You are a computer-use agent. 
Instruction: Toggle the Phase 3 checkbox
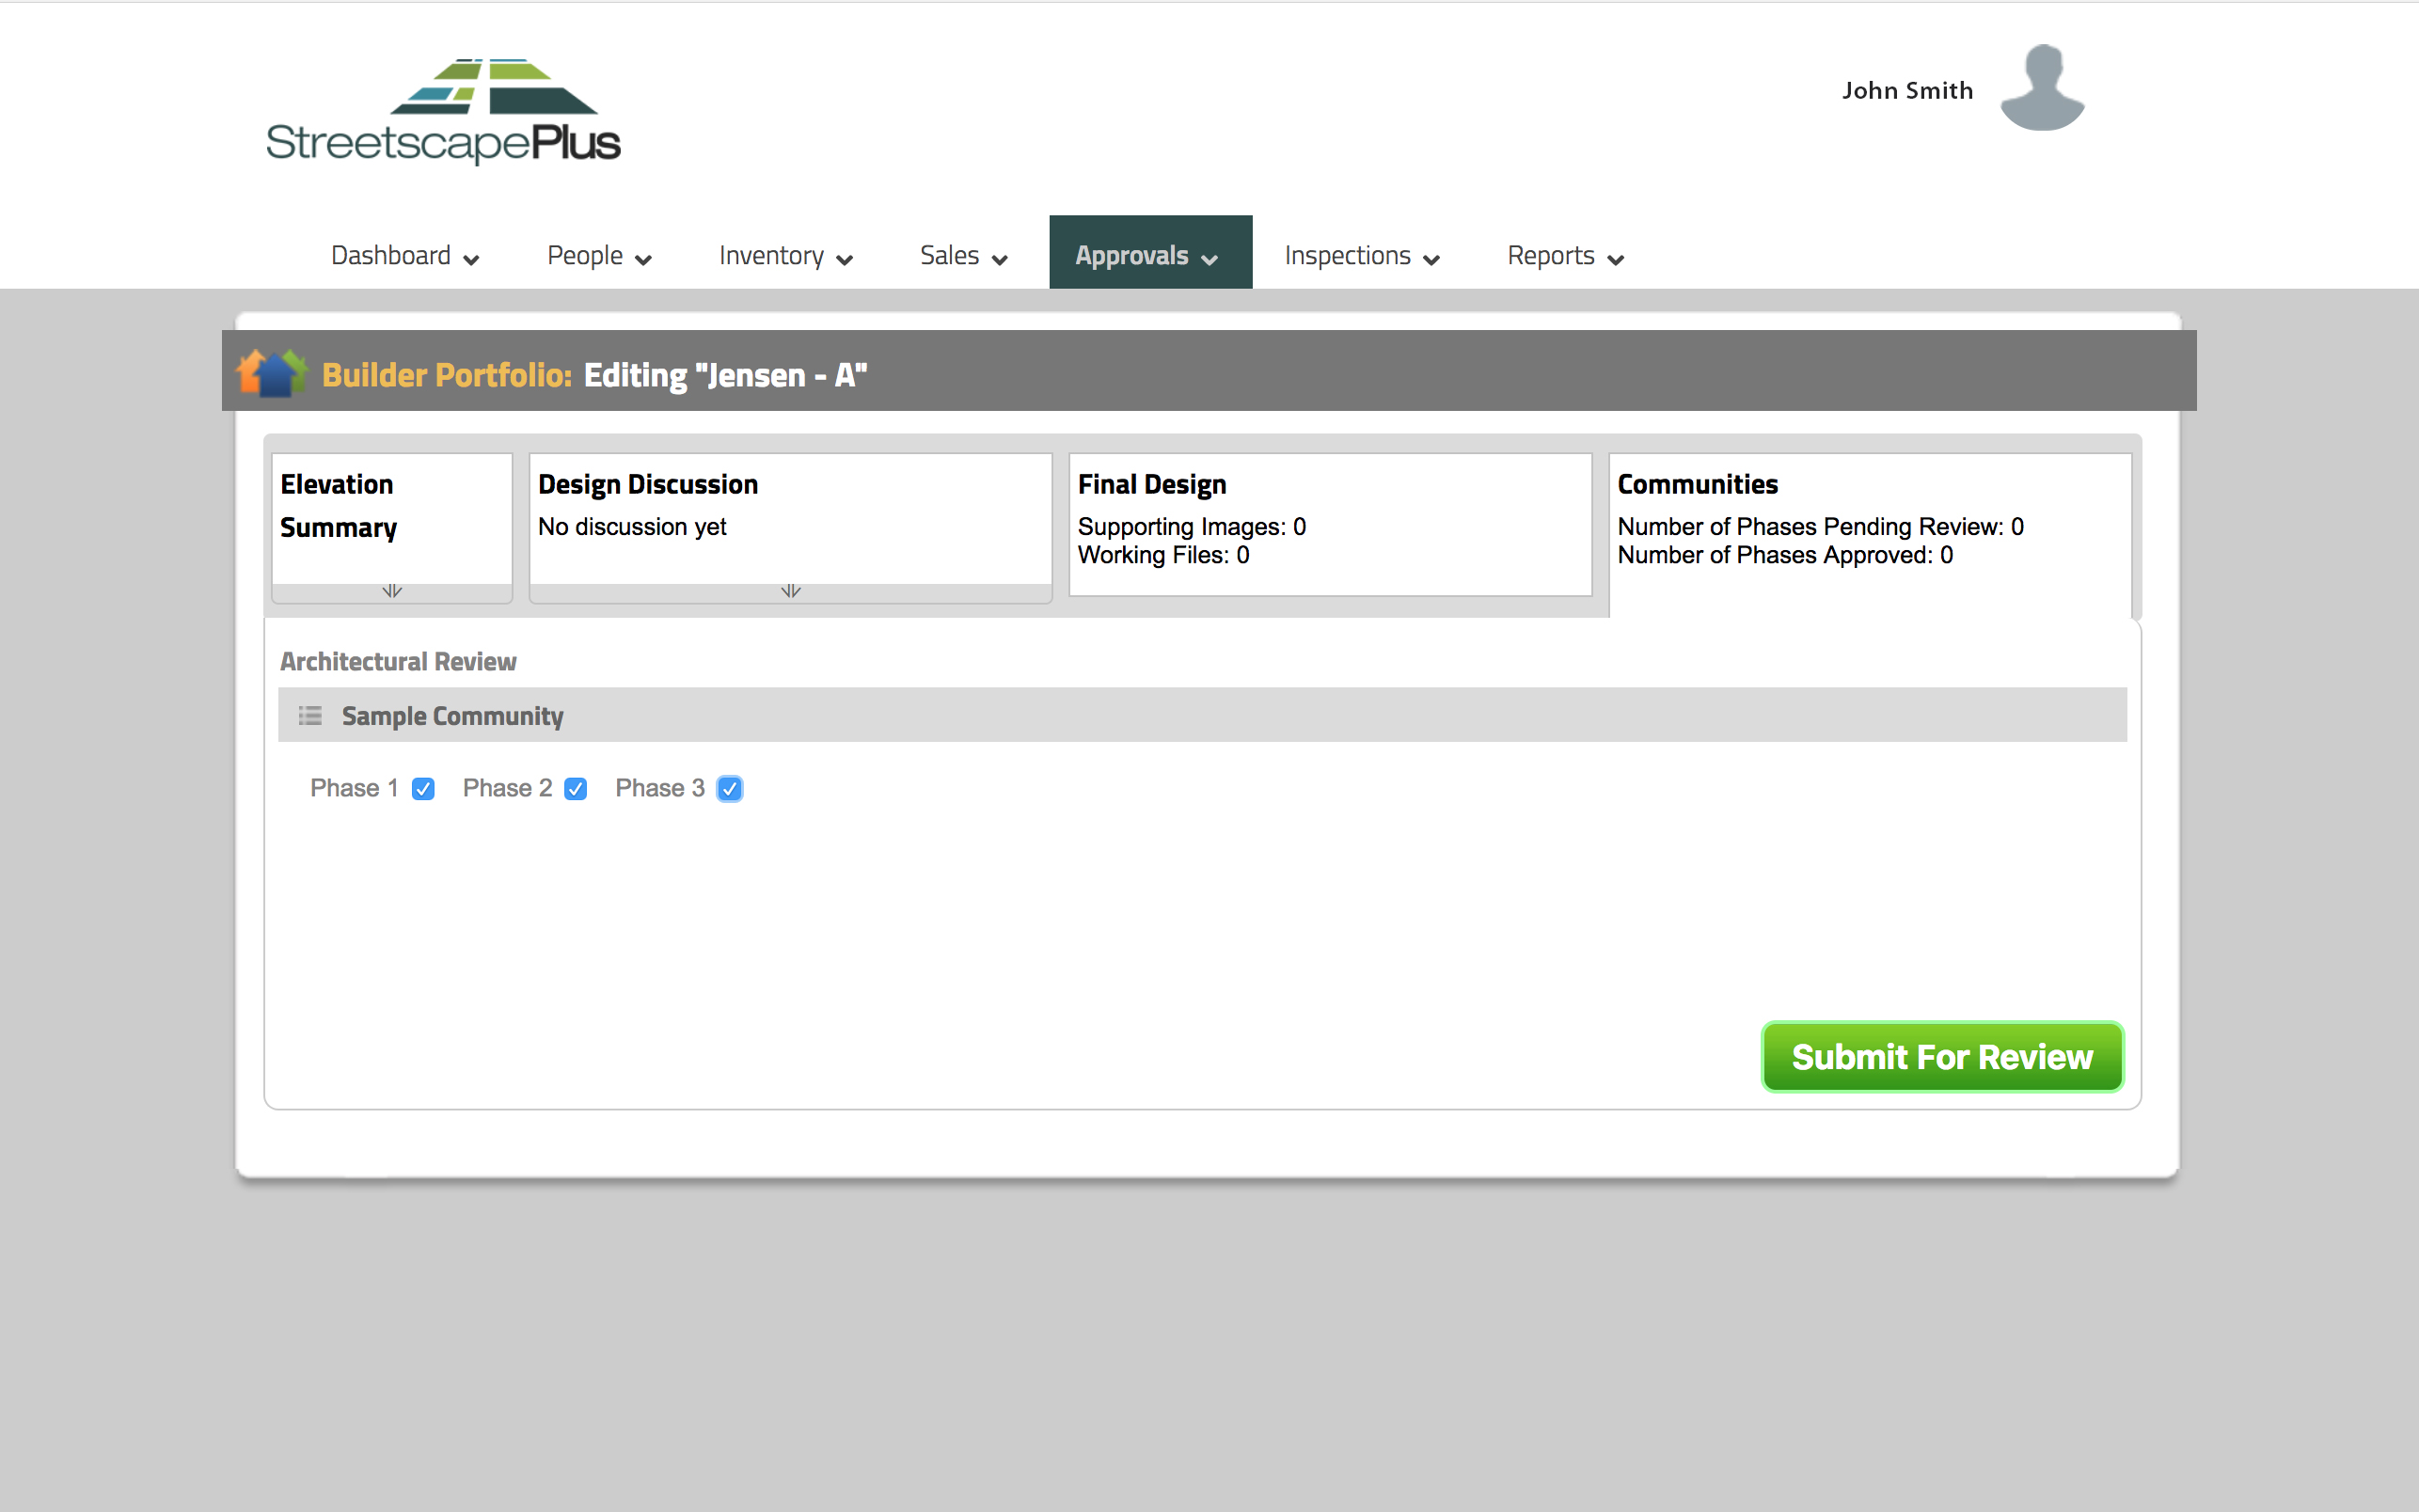pos(730,789)
